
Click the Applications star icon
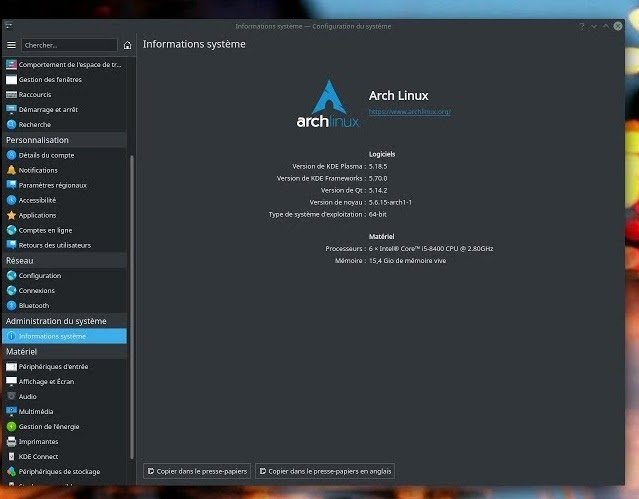tap(11, 215)
